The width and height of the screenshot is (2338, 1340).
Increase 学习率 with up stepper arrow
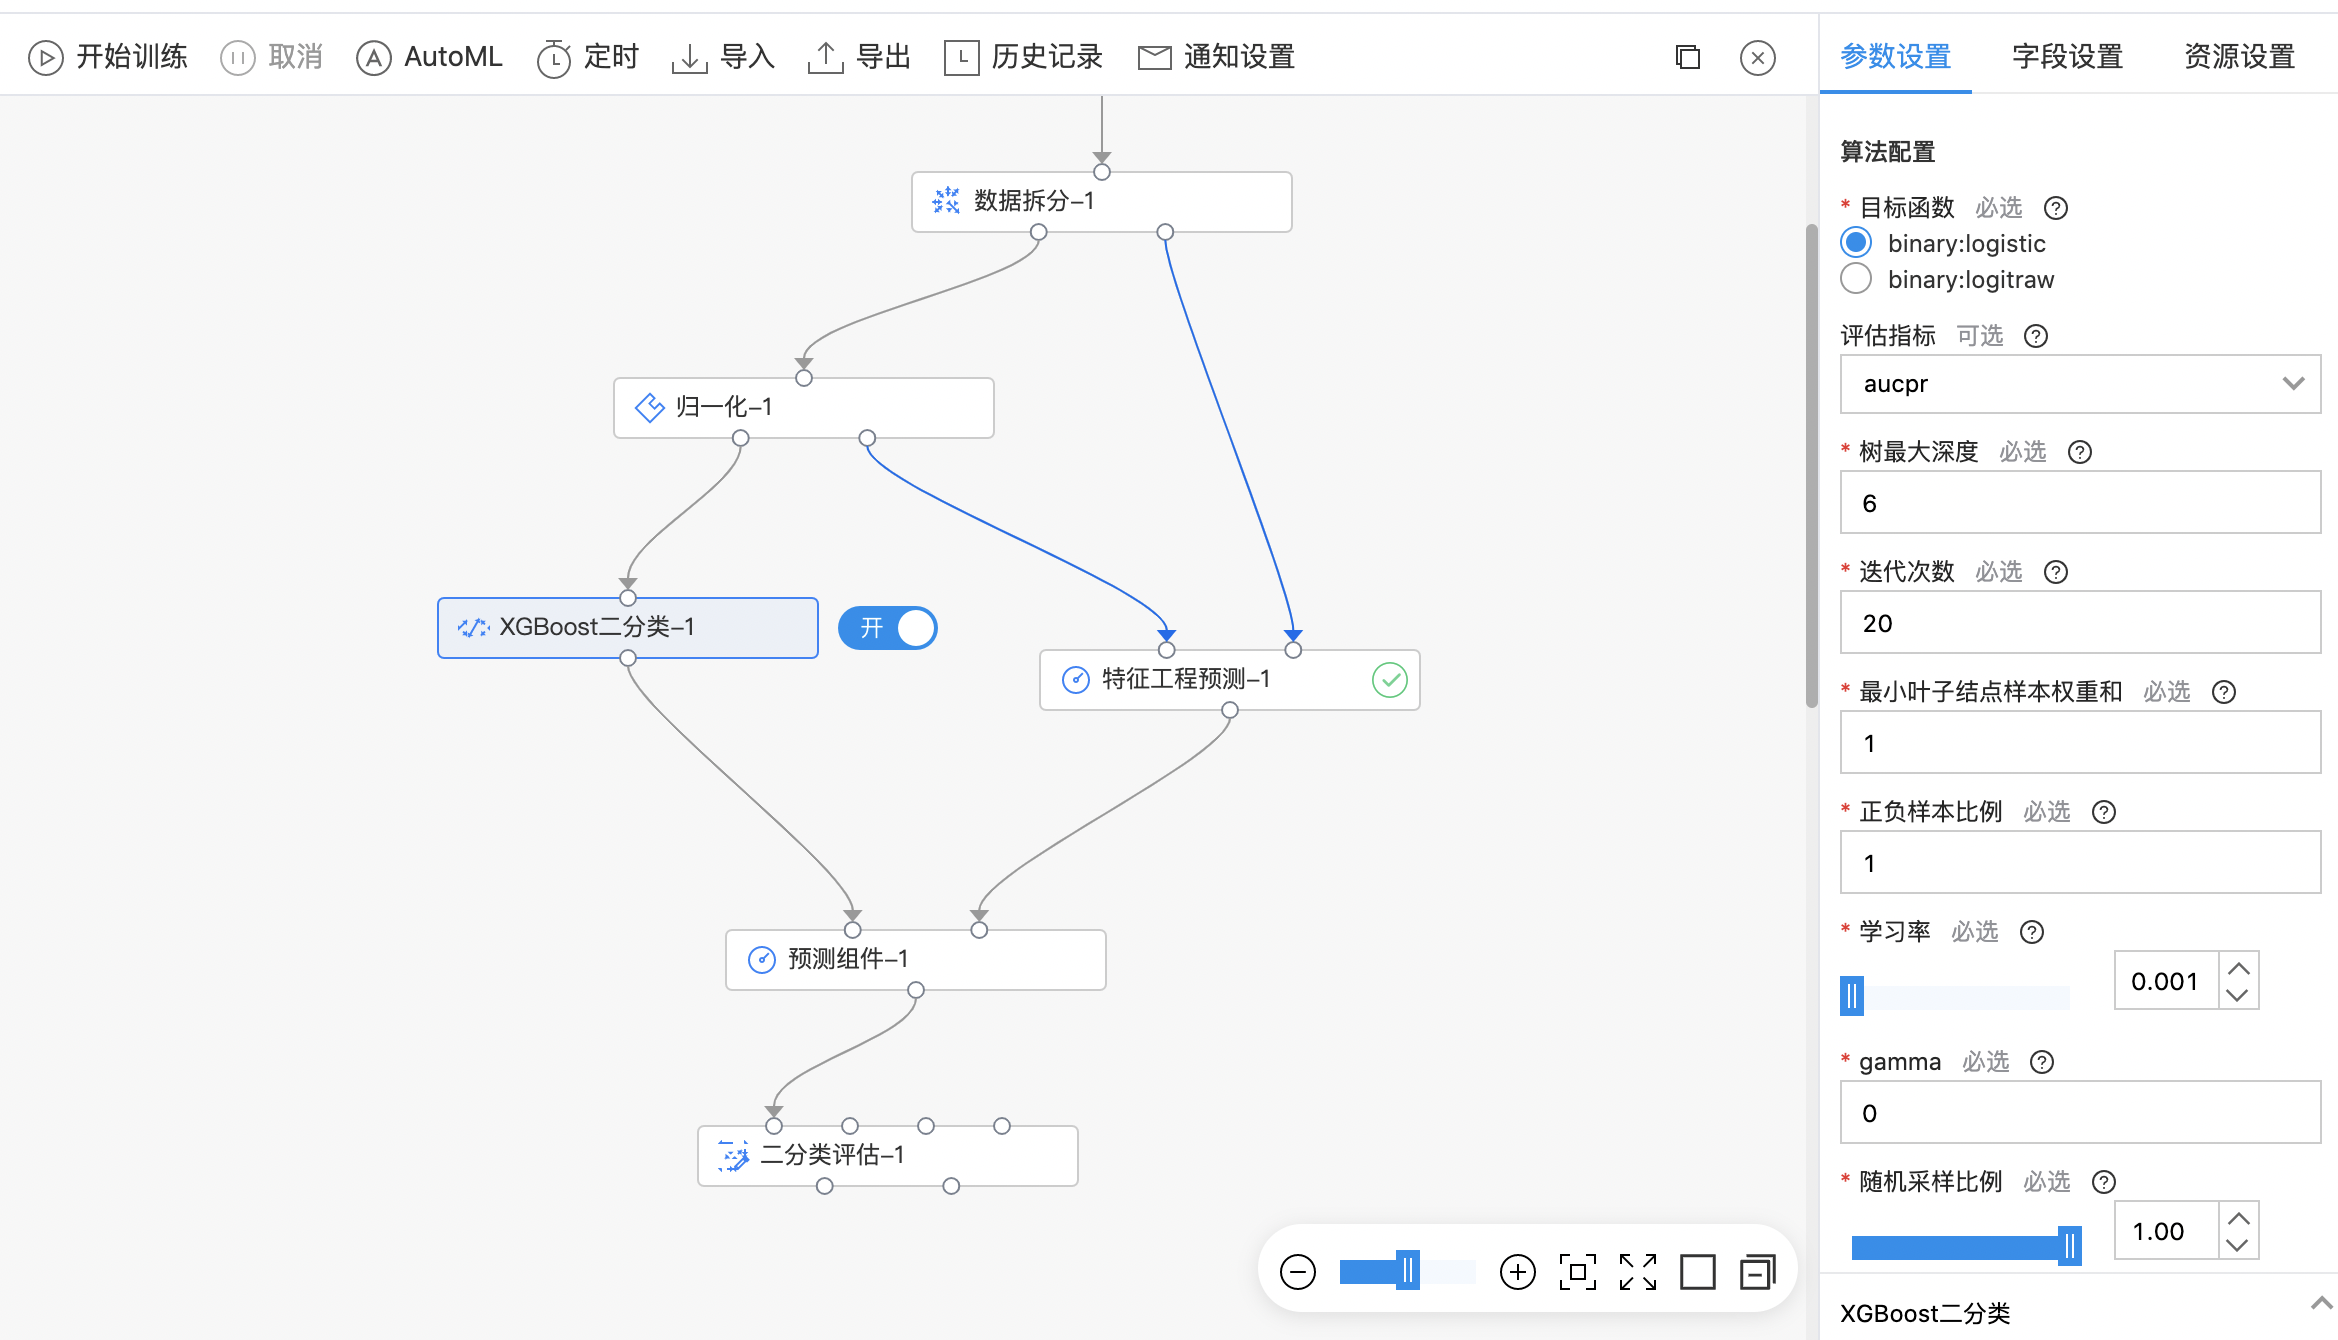(x=2239, y=968)
